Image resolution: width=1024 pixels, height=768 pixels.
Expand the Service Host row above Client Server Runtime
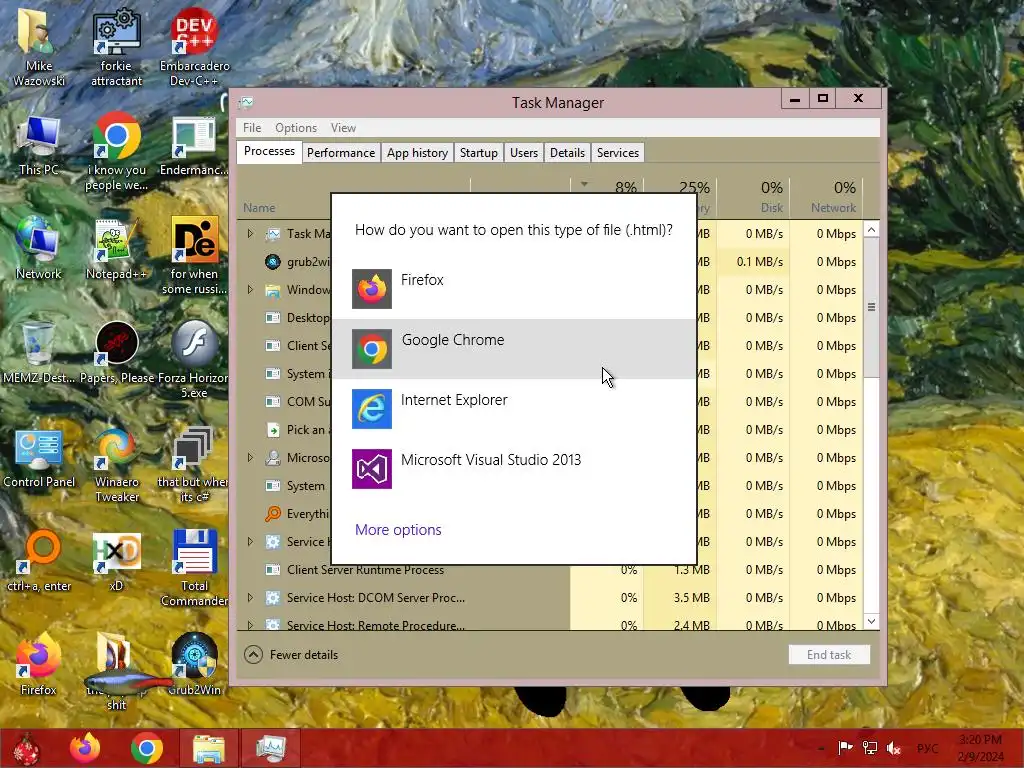(x=250, y=541)
